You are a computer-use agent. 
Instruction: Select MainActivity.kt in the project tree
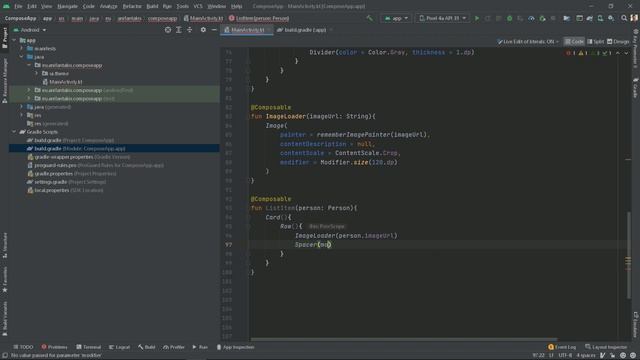pos(62,82)
